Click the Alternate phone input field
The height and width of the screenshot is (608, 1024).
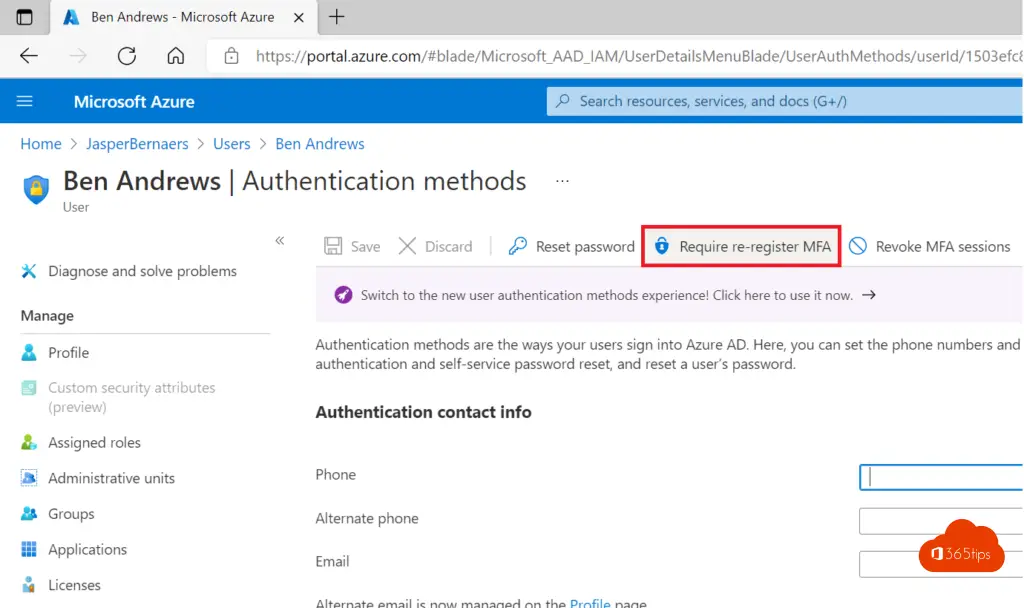941,520
